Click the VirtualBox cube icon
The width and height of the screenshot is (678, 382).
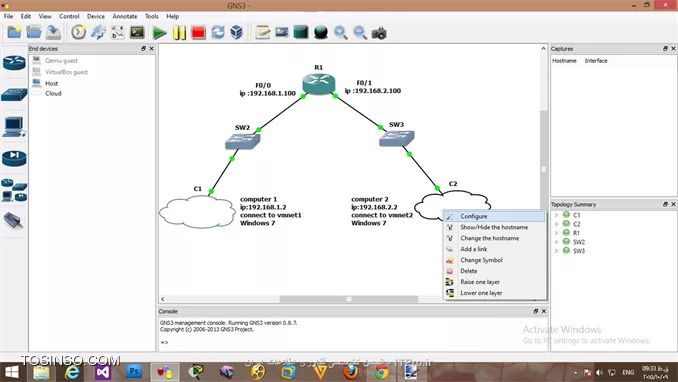tap(237, 32)
